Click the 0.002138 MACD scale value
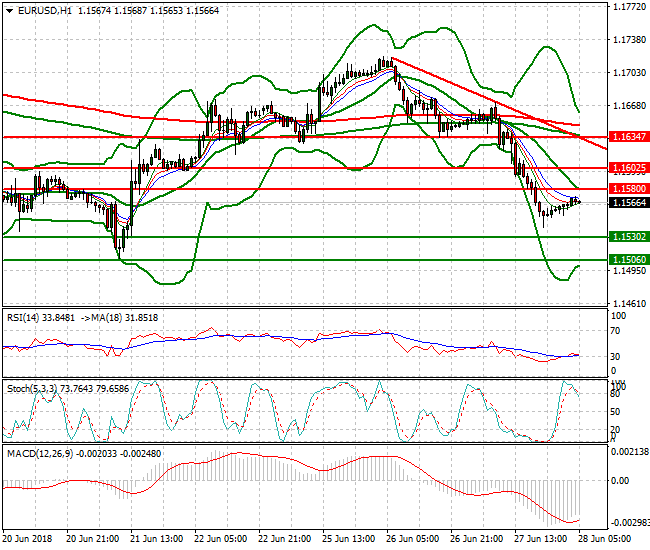The height and width of the screenshot is (550, 650). (630, 452)
